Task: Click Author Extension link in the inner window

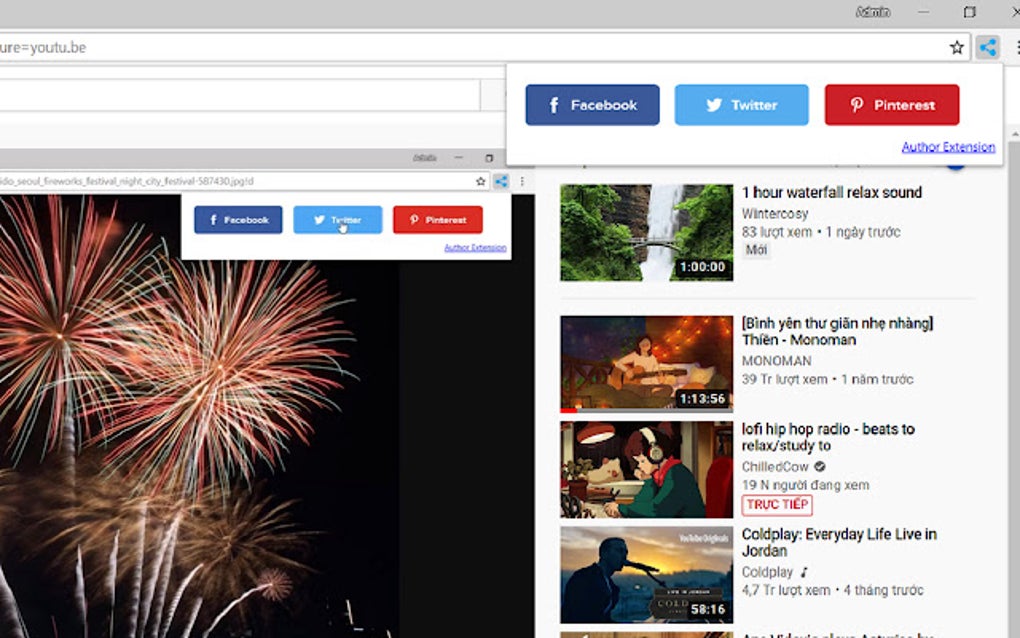Action: [476, 247]
